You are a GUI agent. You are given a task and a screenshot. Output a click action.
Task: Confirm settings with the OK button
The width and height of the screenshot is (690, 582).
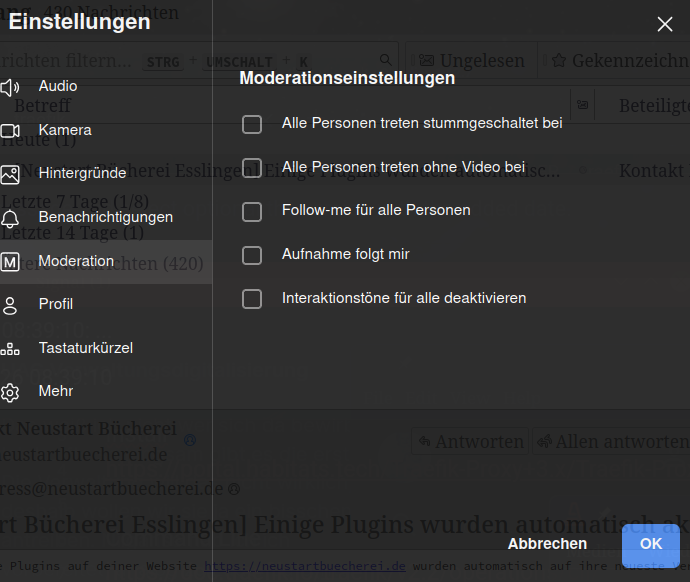tap(650, 544)
